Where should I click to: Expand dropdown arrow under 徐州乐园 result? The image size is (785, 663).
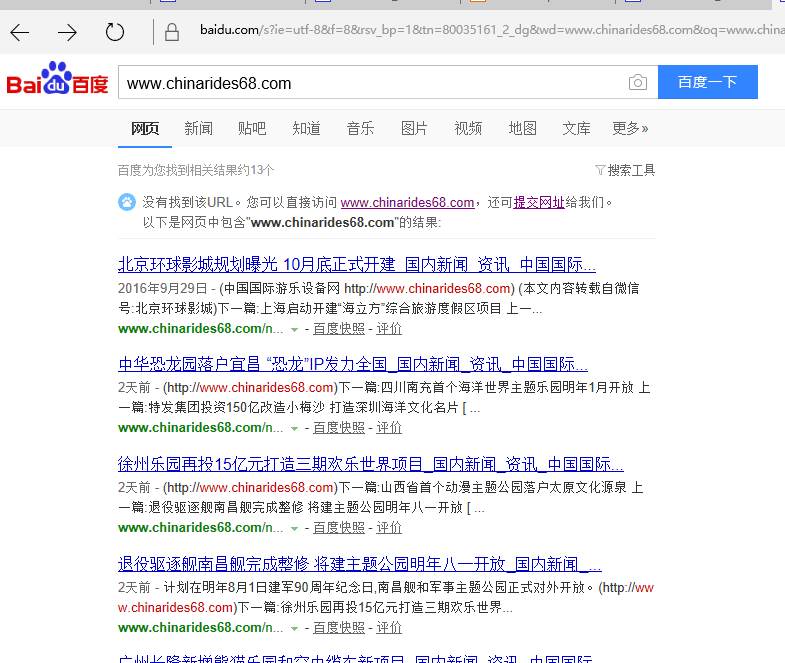(x=294, y=529)
